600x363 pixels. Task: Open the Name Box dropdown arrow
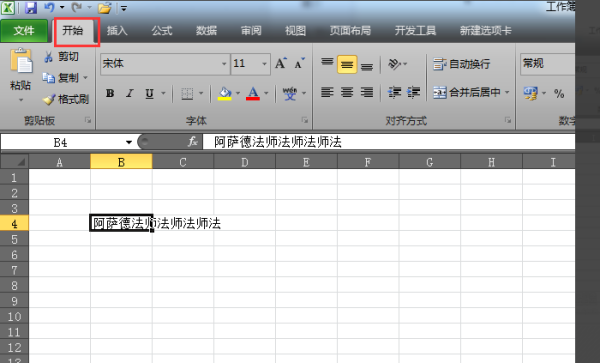point(129,142)
